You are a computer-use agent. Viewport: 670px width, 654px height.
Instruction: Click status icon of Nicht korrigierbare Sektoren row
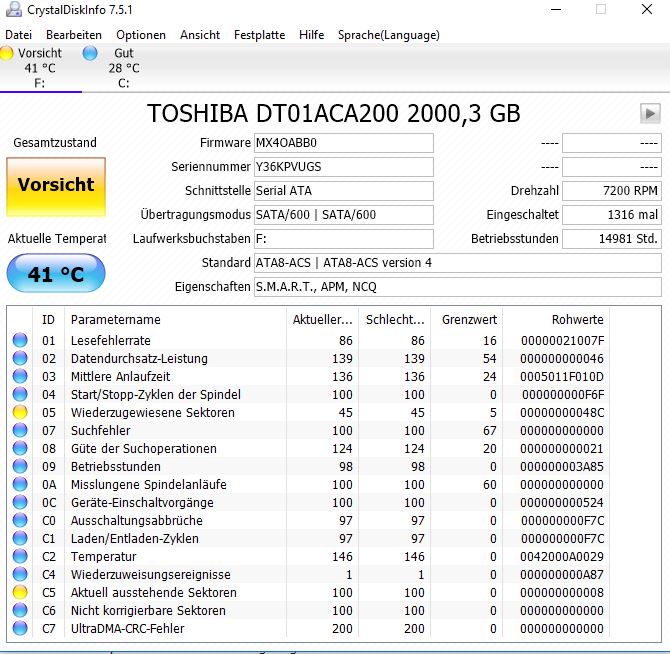[x=20, y=610]
